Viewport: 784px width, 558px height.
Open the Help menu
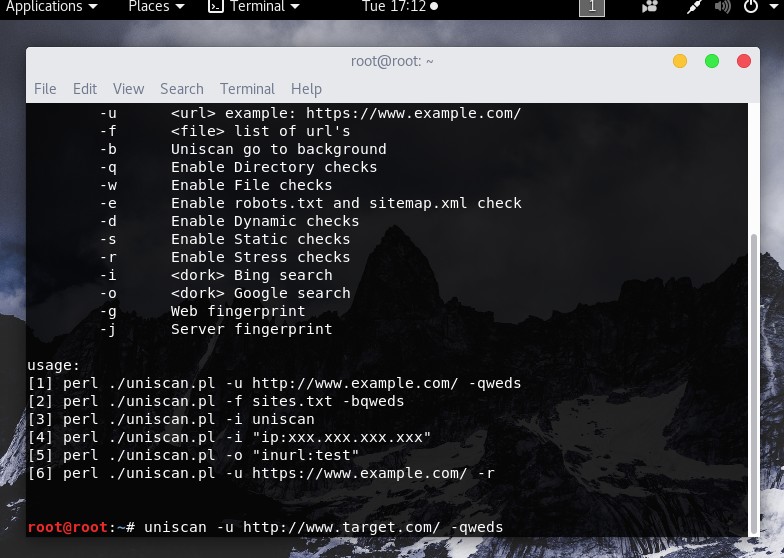coord(306,89)
